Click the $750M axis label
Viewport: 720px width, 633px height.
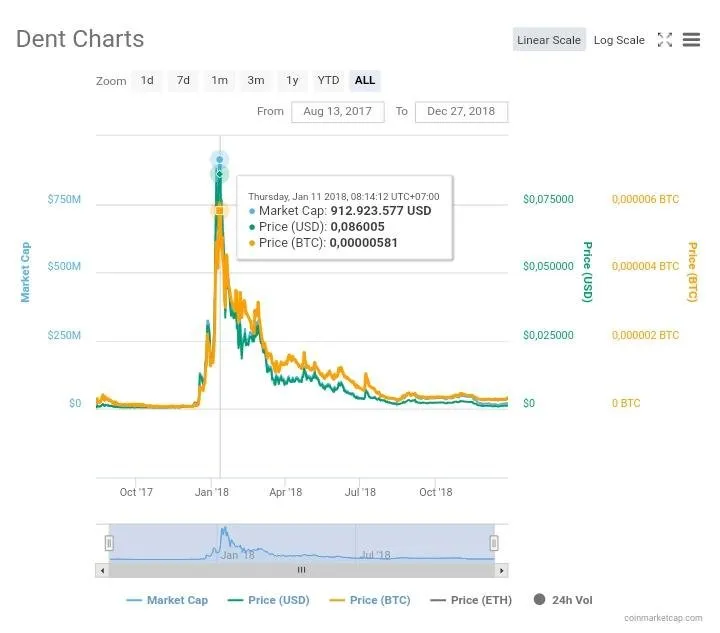[64, 199]
